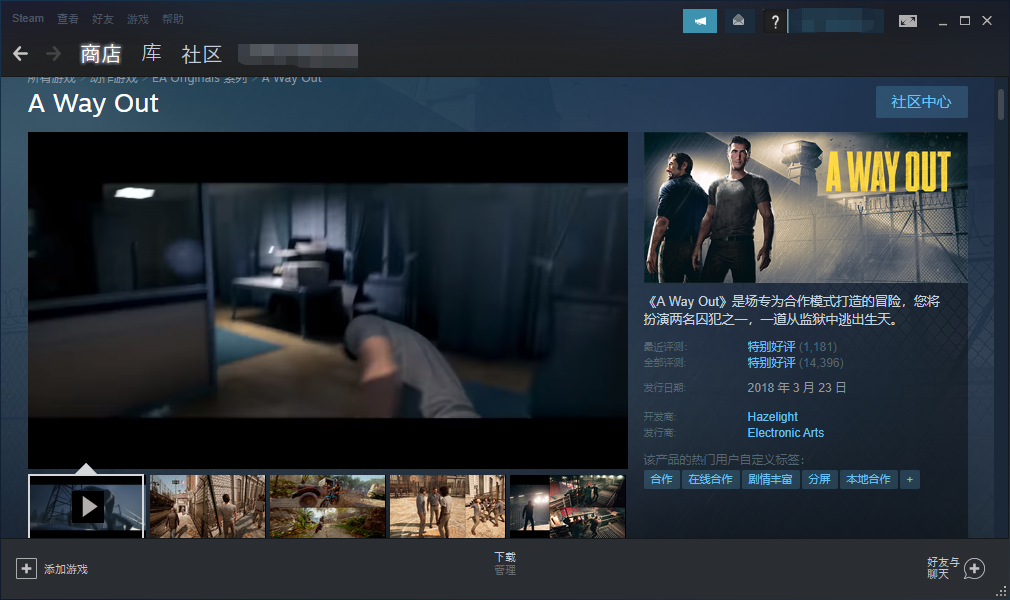
Task: Play the trailer video thumbnail
Action: tap(86, 507)
